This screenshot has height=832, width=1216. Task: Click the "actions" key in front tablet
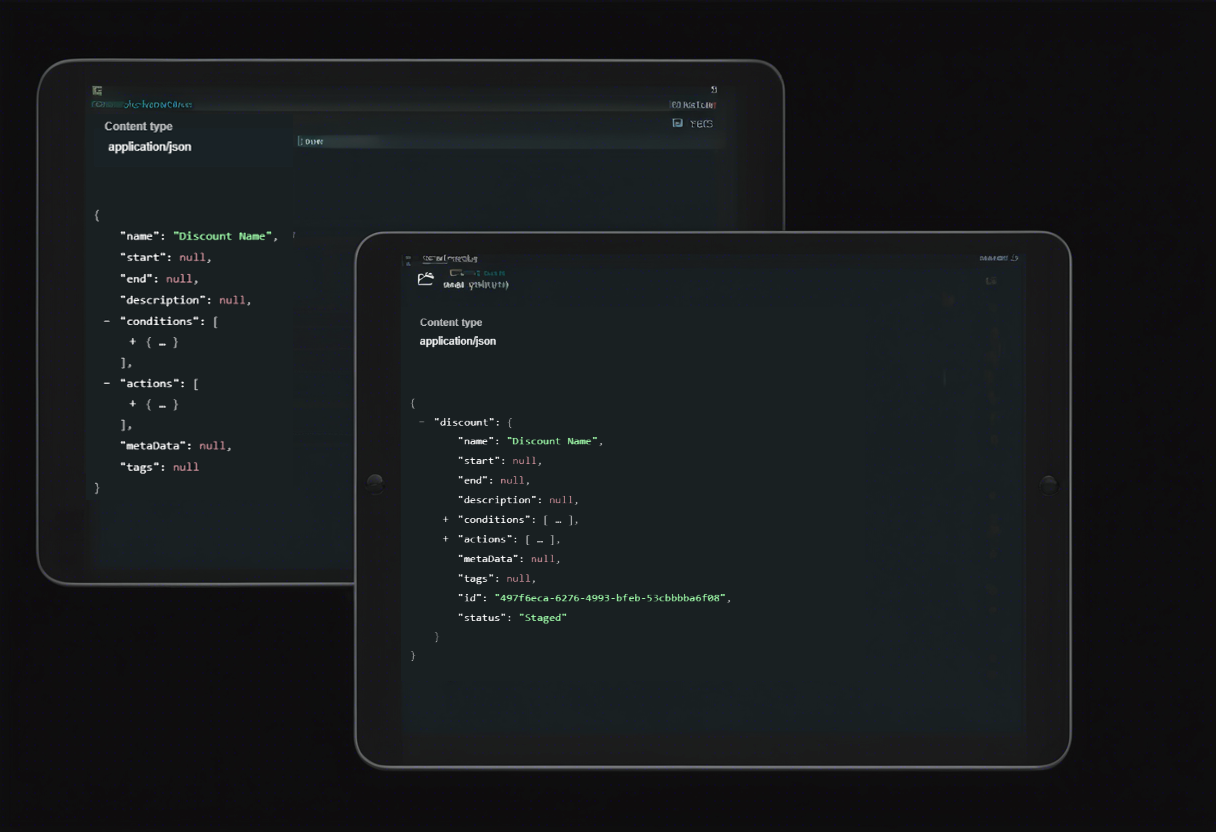coord(487,539)
